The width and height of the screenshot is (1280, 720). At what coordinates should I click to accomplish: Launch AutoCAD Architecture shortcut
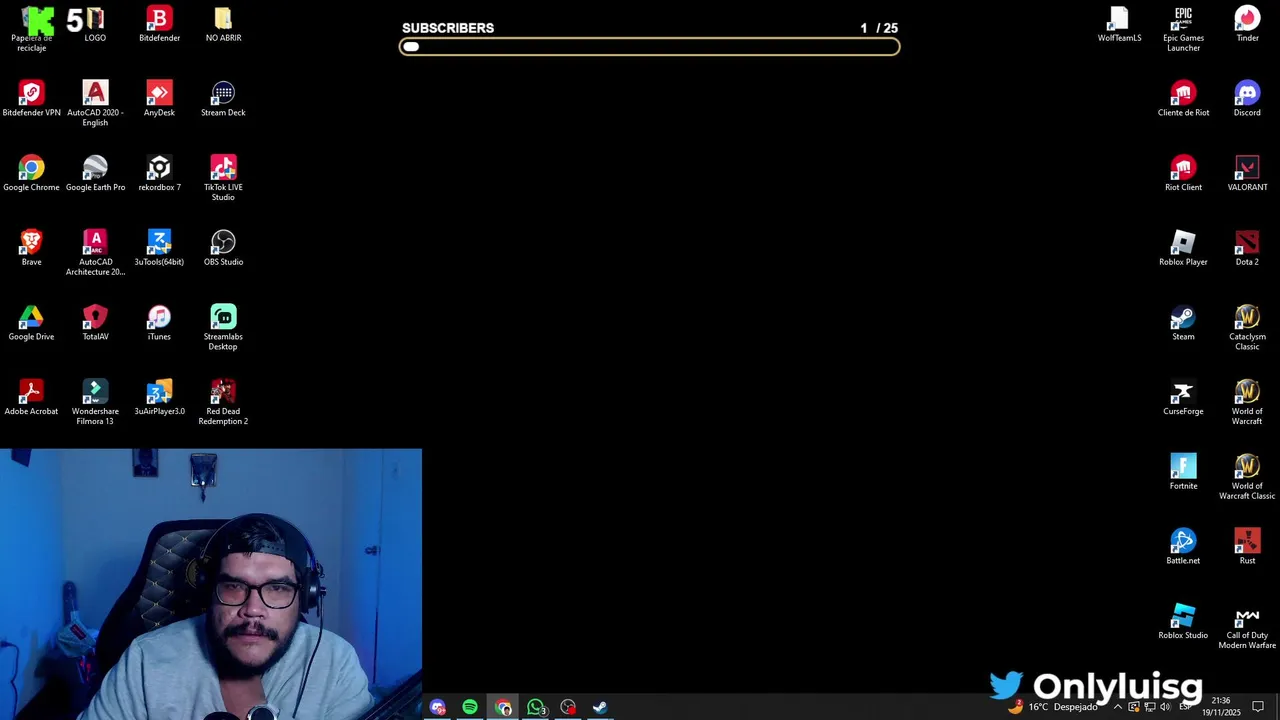pos(95,252)
